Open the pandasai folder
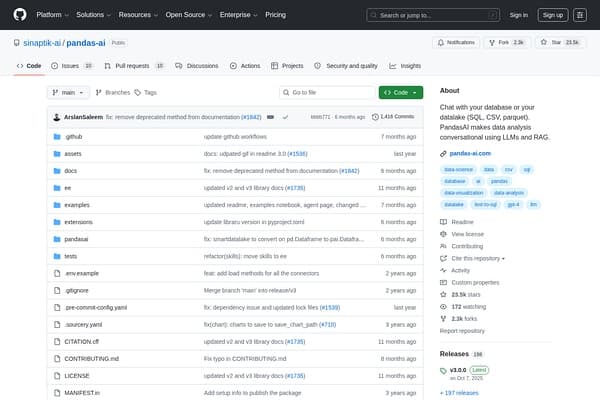Screen dimensions: 600x400 (x=76, y=239)
